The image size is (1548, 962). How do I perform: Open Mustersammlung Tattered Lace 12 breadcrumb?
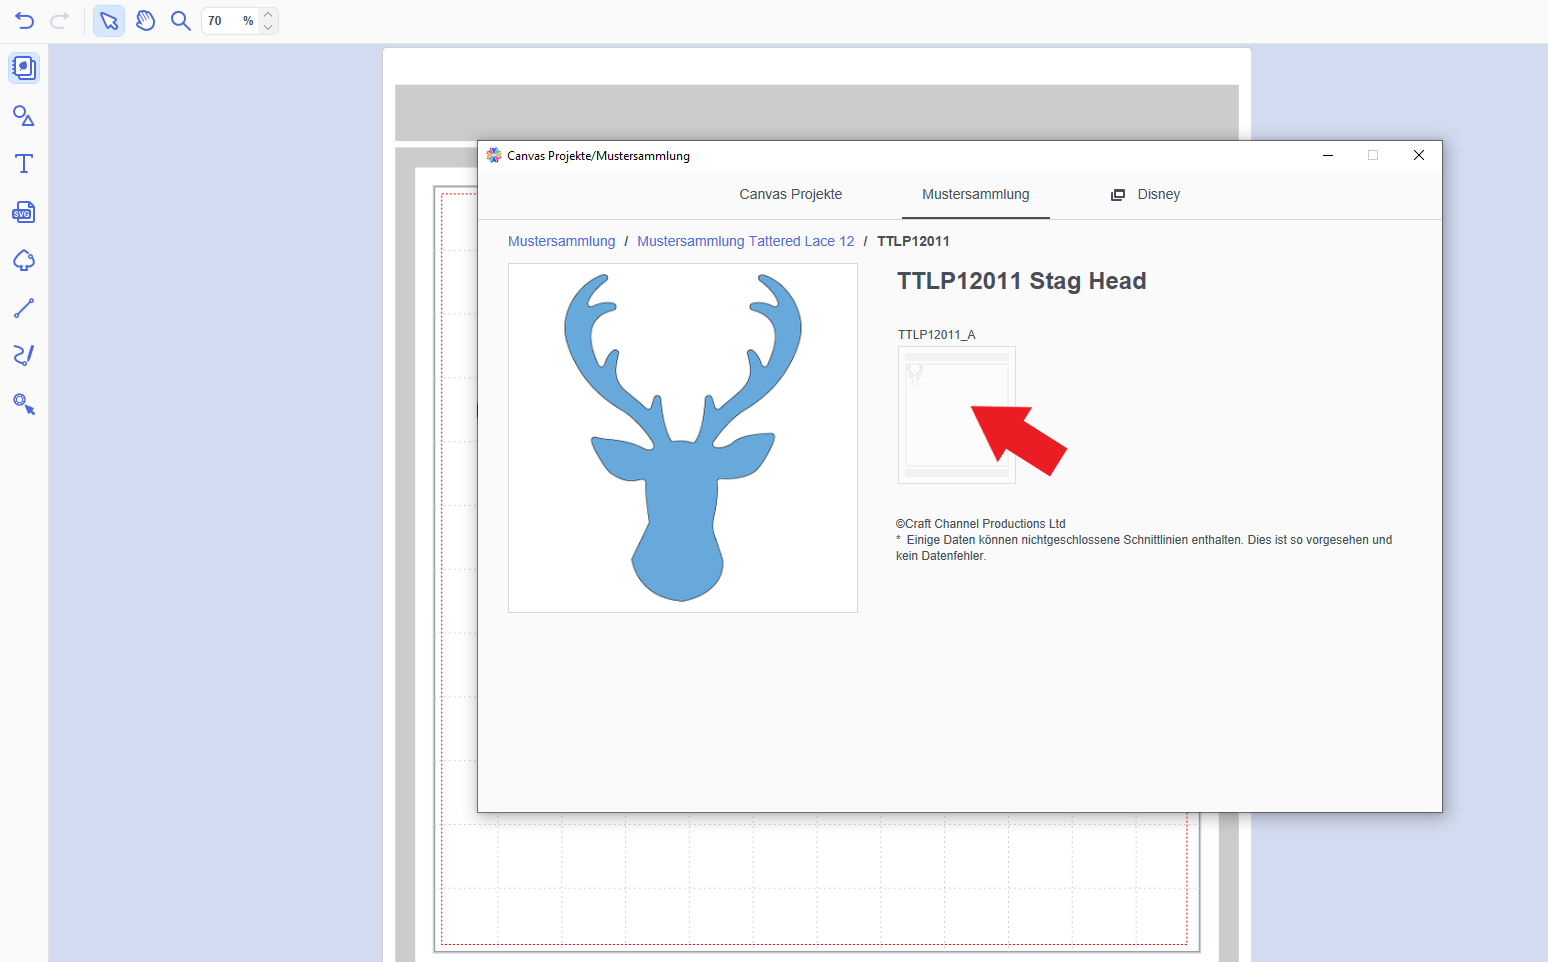click(x=745, y=241)
